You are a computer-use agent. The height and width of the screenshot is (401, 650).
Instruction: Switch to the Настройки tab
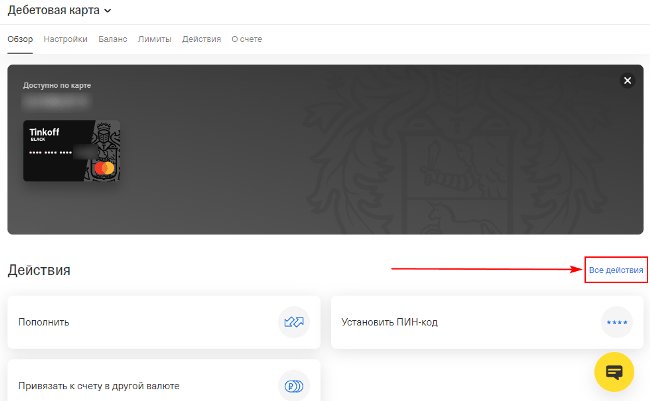tap(65, 39)
